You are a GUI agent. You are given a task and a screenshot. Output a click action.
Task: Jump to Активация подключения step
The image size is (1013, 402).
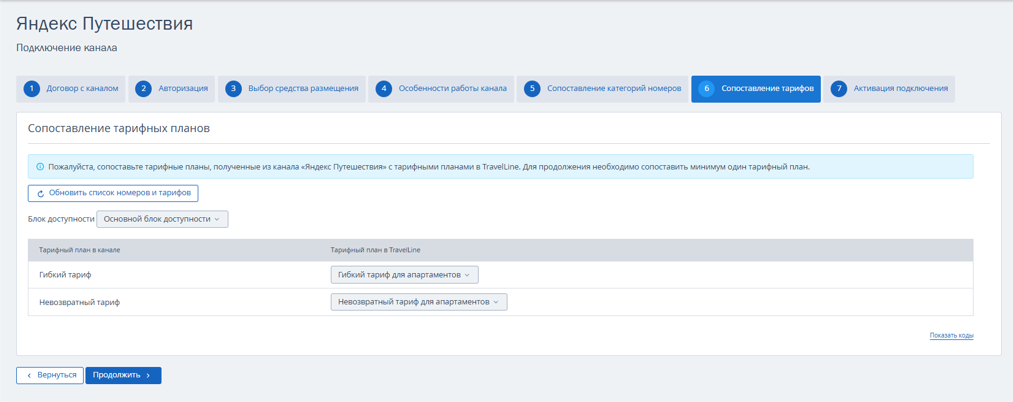coord(889,89)
